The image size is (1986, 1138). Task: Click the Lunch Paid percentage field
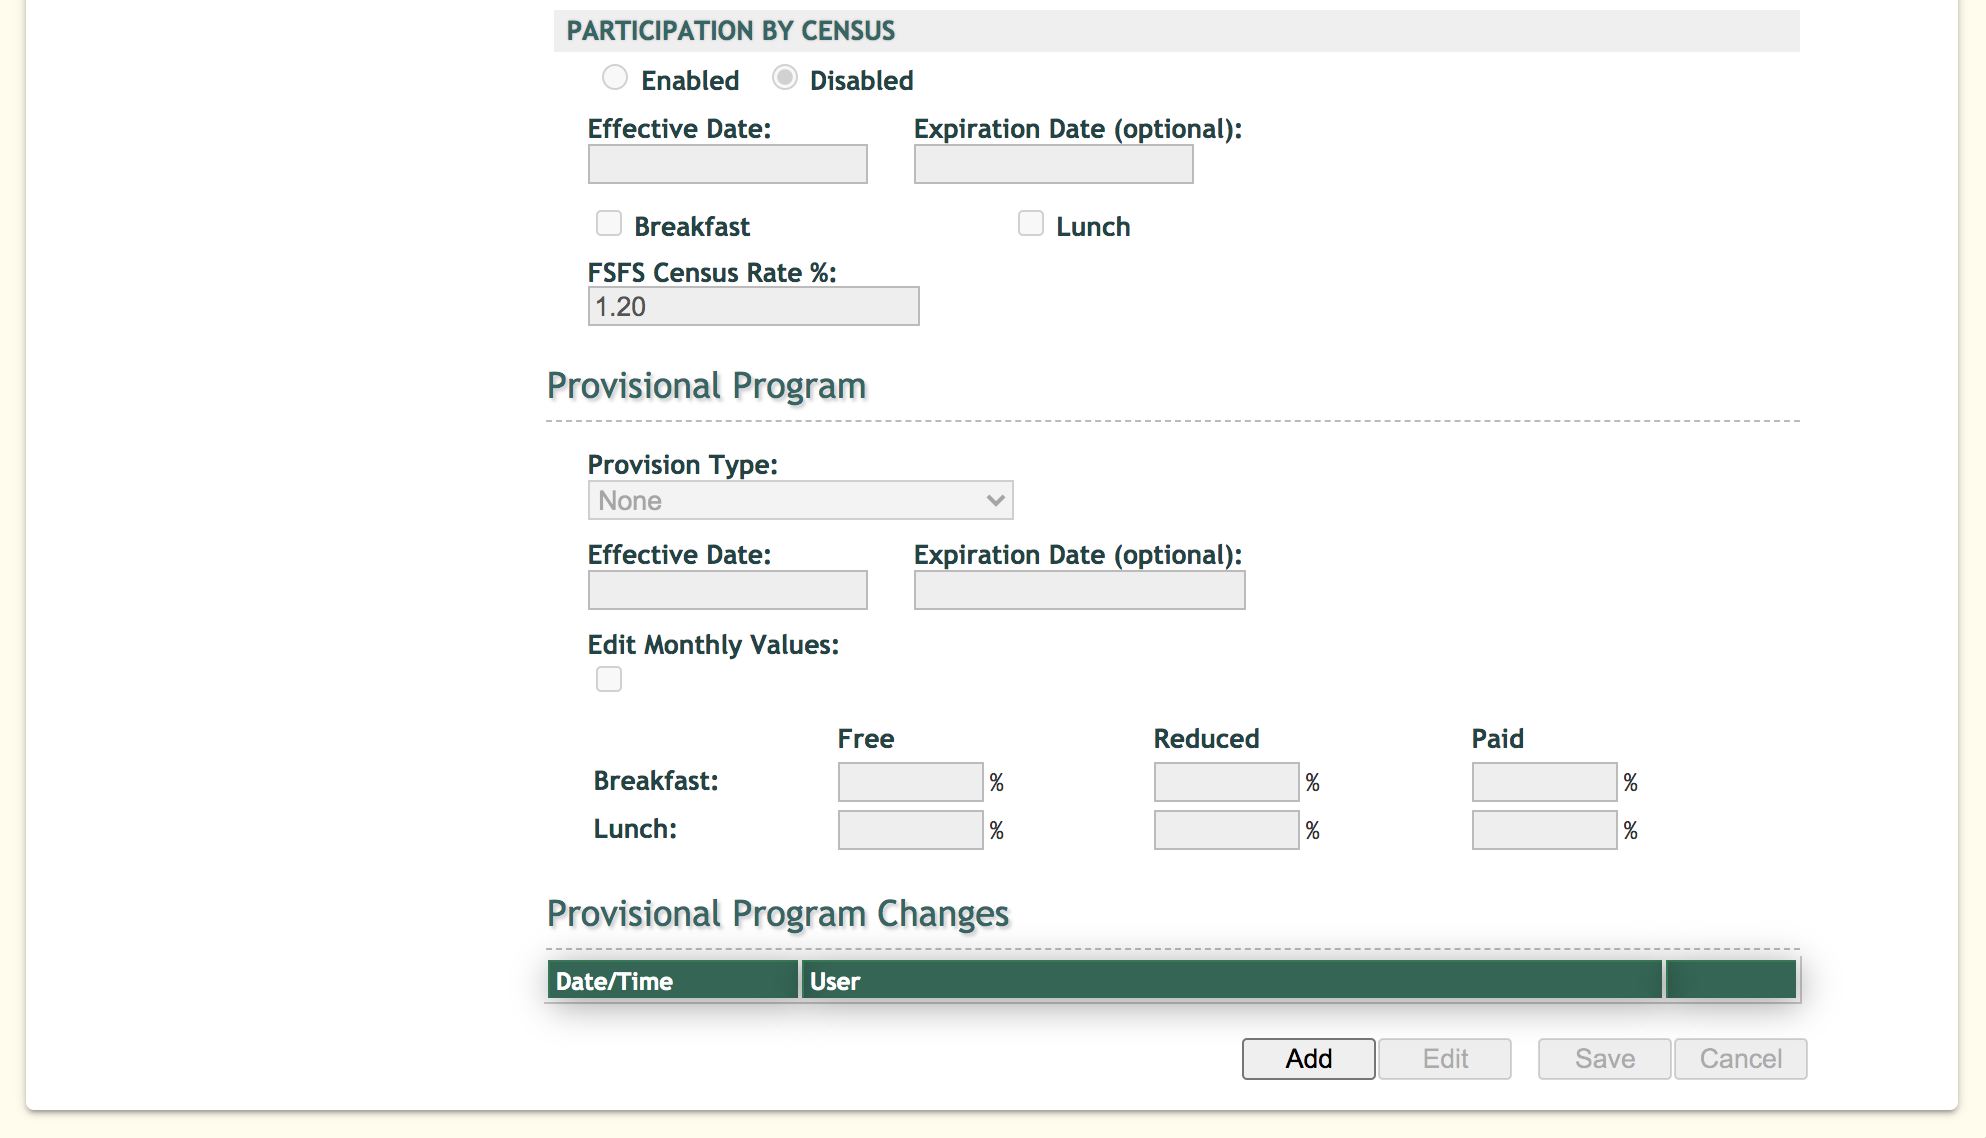tap(1544, 830)
